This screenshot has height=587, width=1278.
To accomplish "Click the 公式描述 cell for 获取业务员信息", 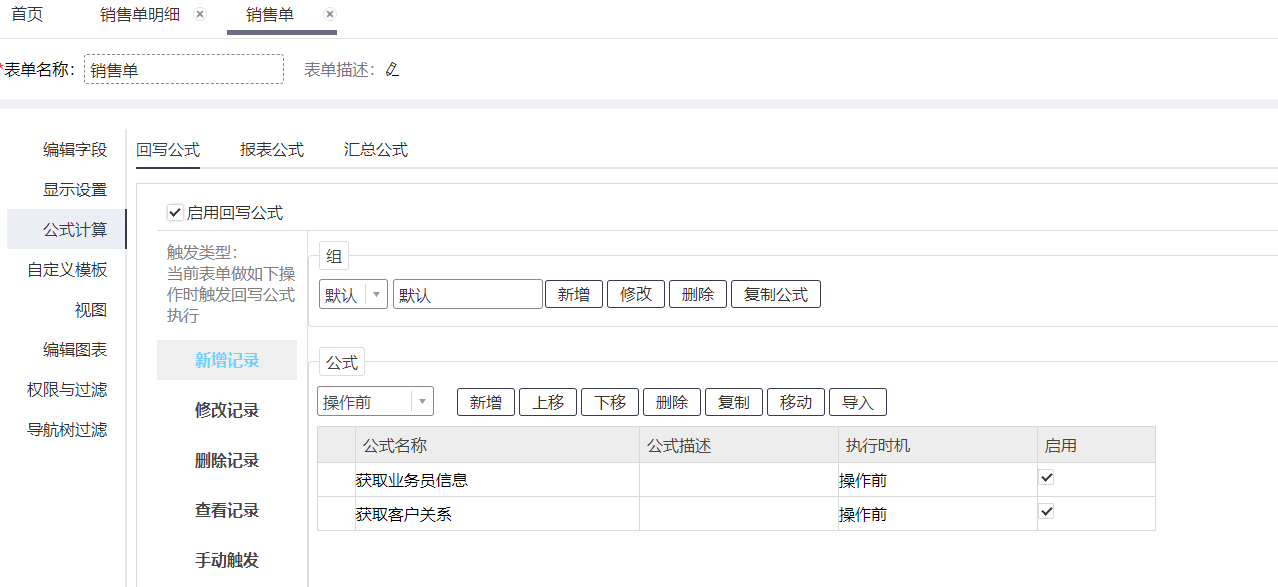I will [739, 480].
